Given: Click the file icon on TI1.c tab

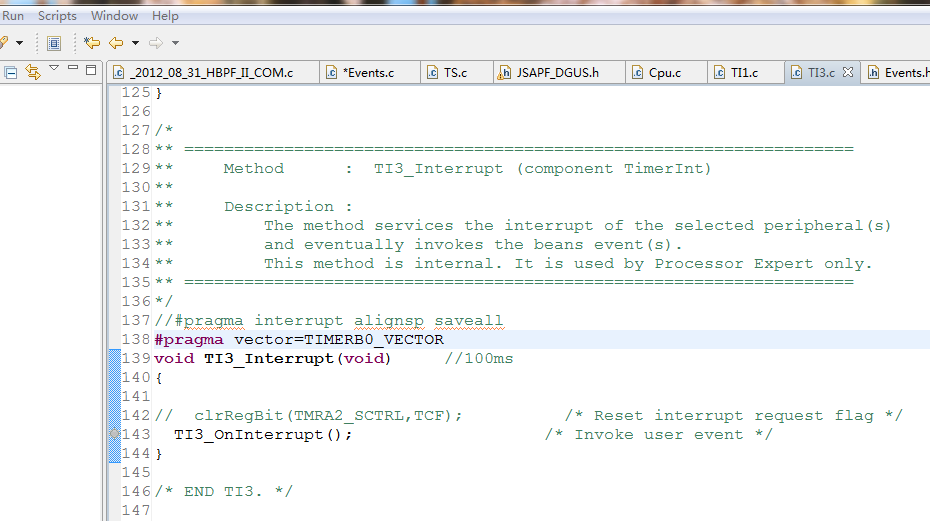Looking at the screenshot, I should [x=719, y=72].
